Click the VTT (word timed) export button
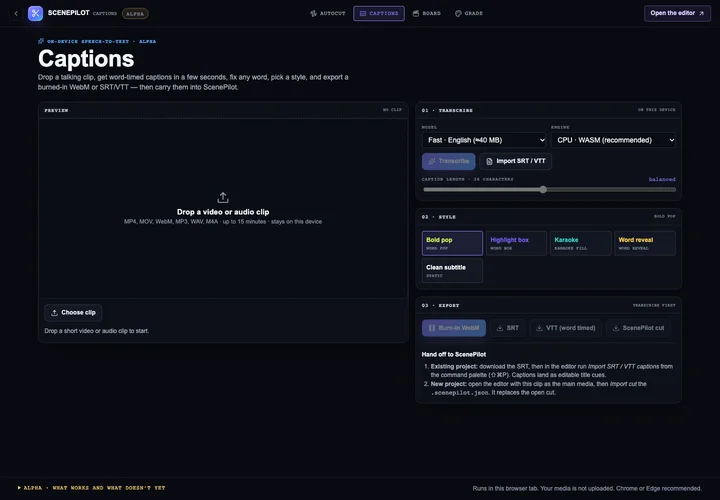The image size is (720, 500). 566,328
